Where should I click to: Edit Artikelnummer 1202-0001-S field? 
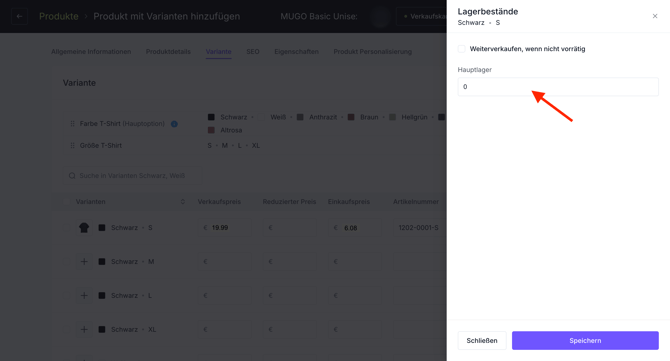pyautogui.click(x=420, y=228)
